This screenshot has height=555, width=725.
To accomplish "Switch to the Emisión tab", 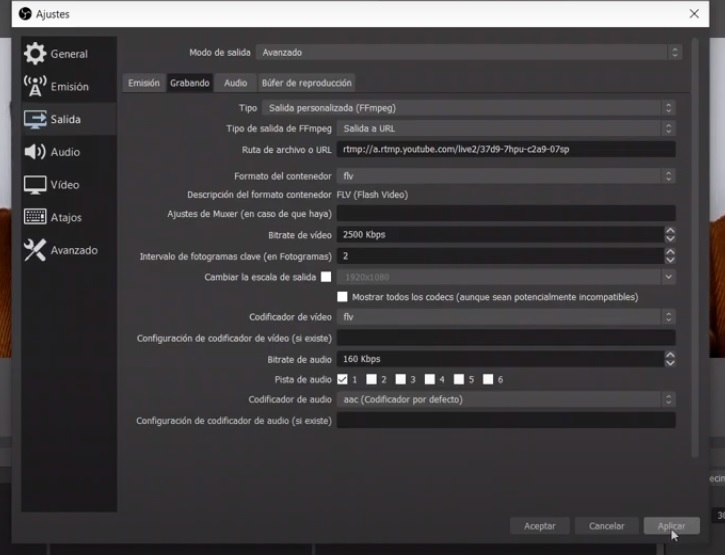I will (x=143, y=83).
